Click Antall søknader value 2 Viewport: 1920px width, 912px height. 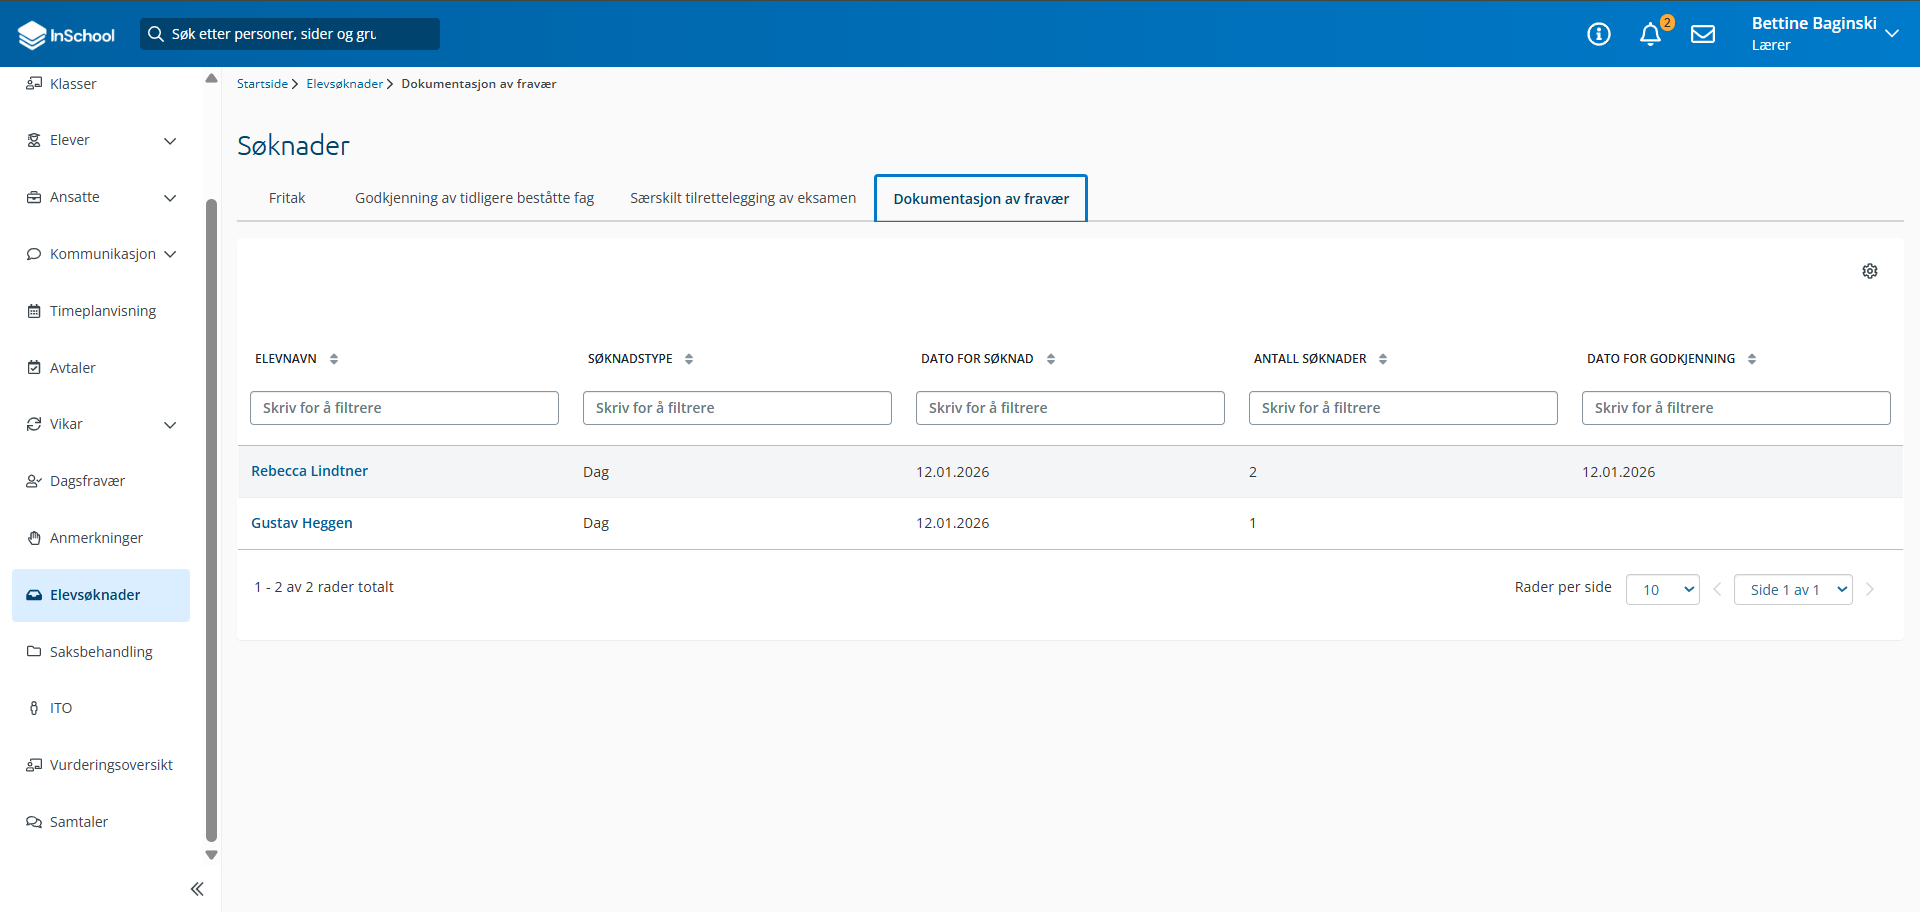pyautogui.click(x=1253, y=472)
